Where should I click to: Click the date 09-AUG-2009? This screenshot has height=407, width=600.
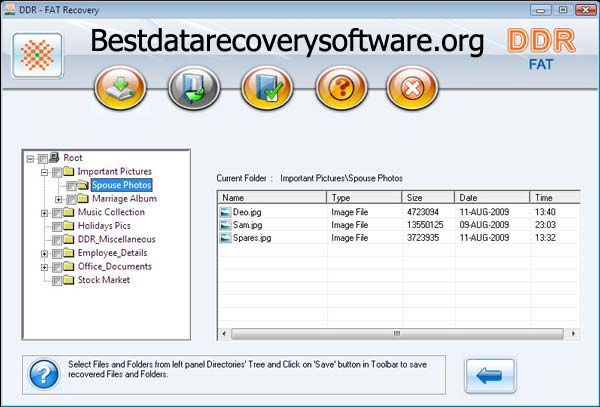pos(484,225)
